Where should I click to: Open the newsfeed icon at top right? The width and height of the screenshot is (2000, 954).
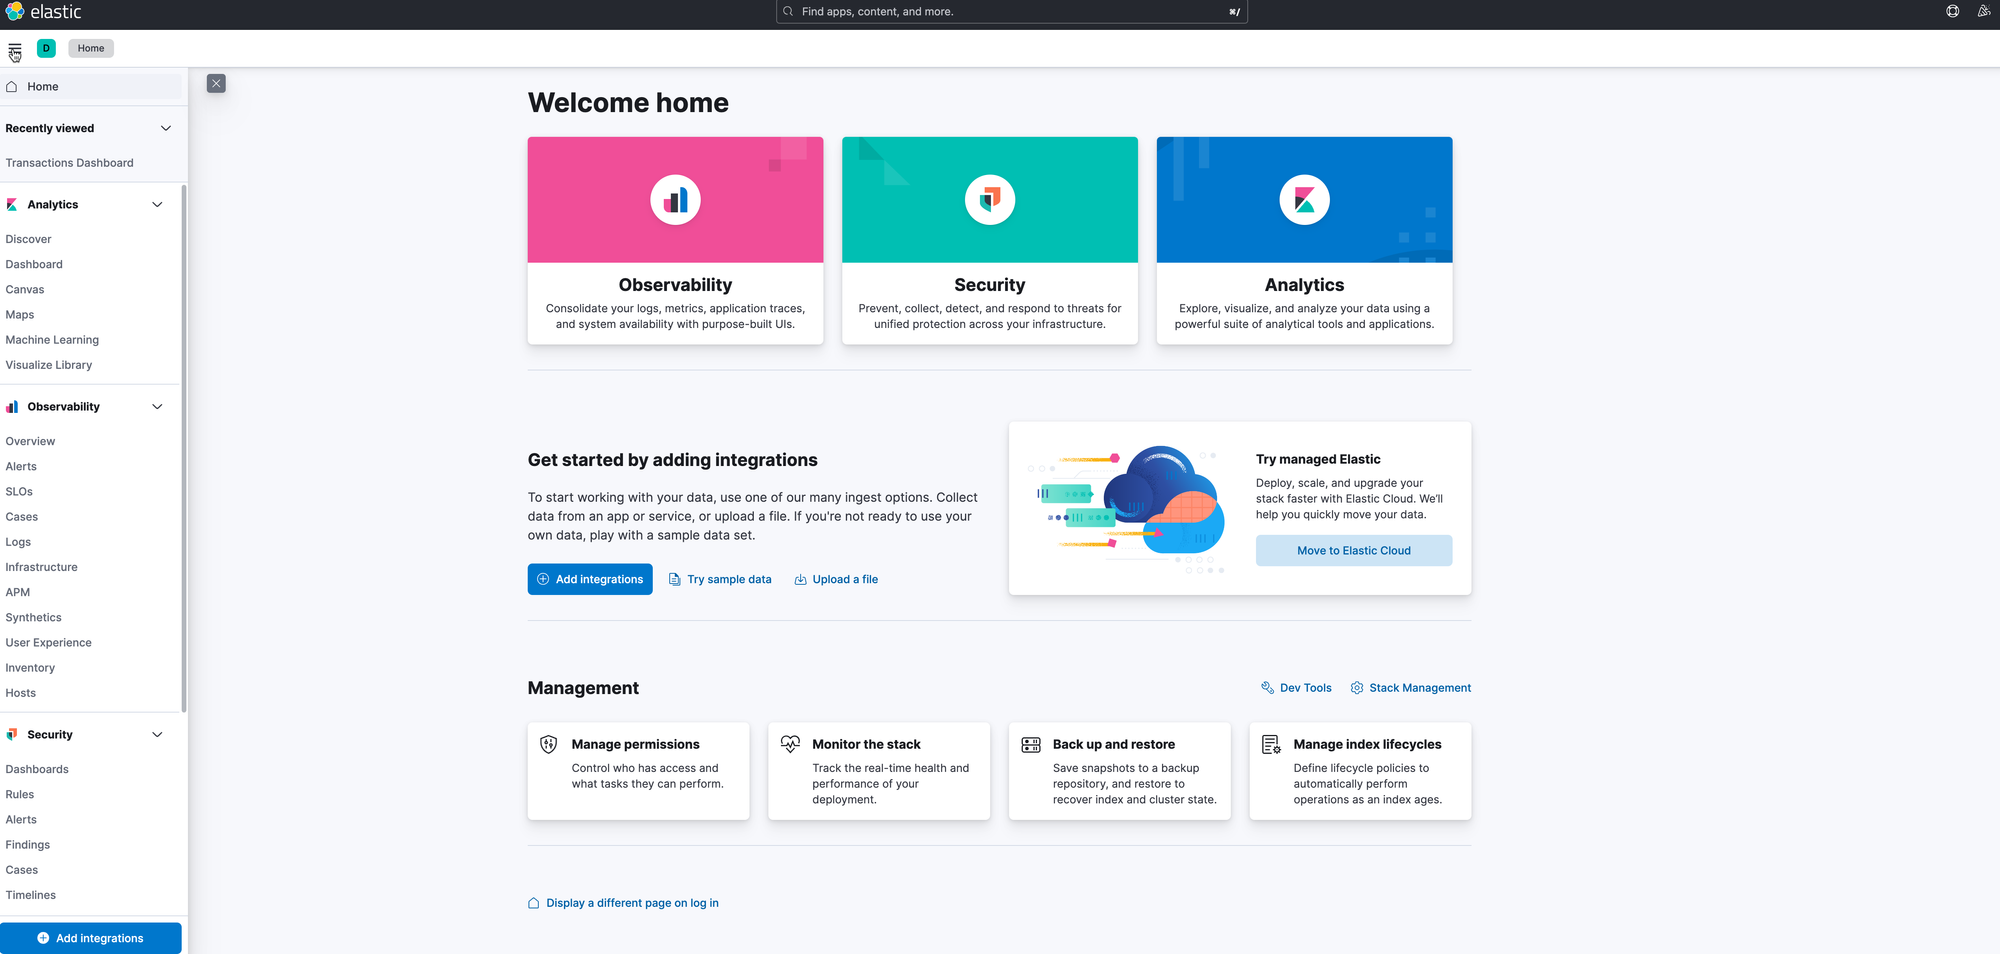(1984, 12)
